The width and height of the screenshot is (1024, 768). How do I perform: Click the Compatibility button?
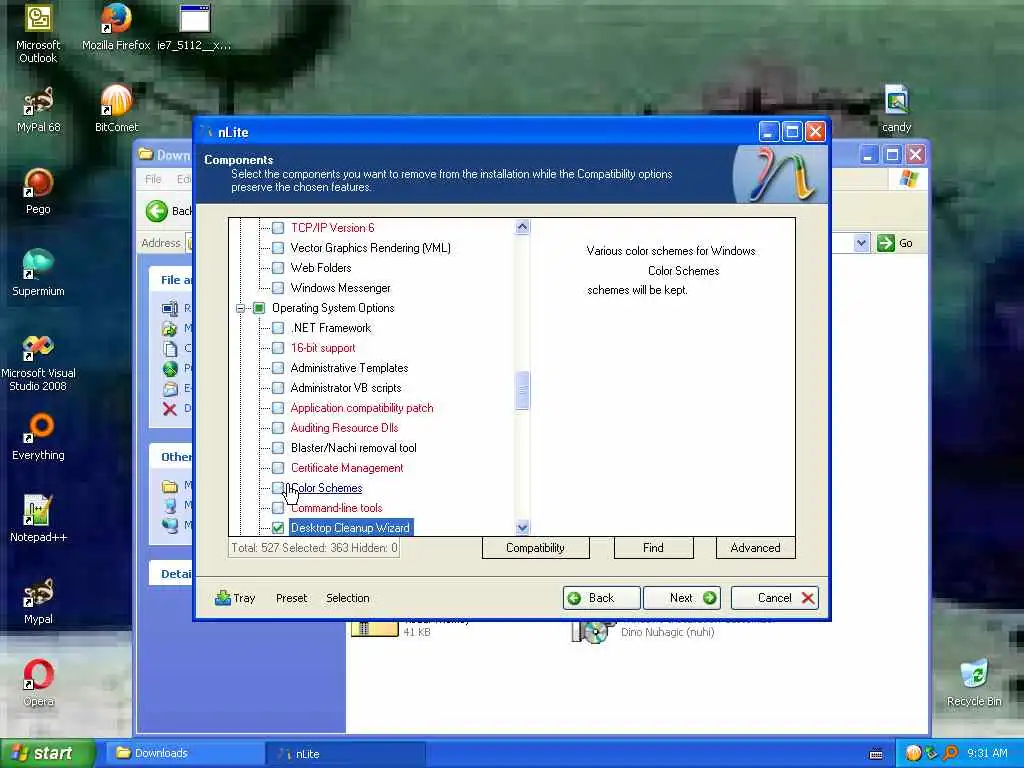click(x=536, y=548)
